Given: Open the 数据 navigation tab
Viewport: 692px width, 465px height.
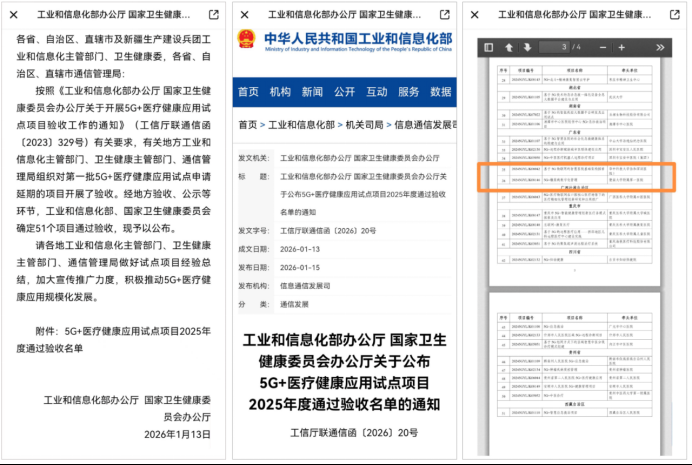Looking at the screenshot, I should pos(441,92).
